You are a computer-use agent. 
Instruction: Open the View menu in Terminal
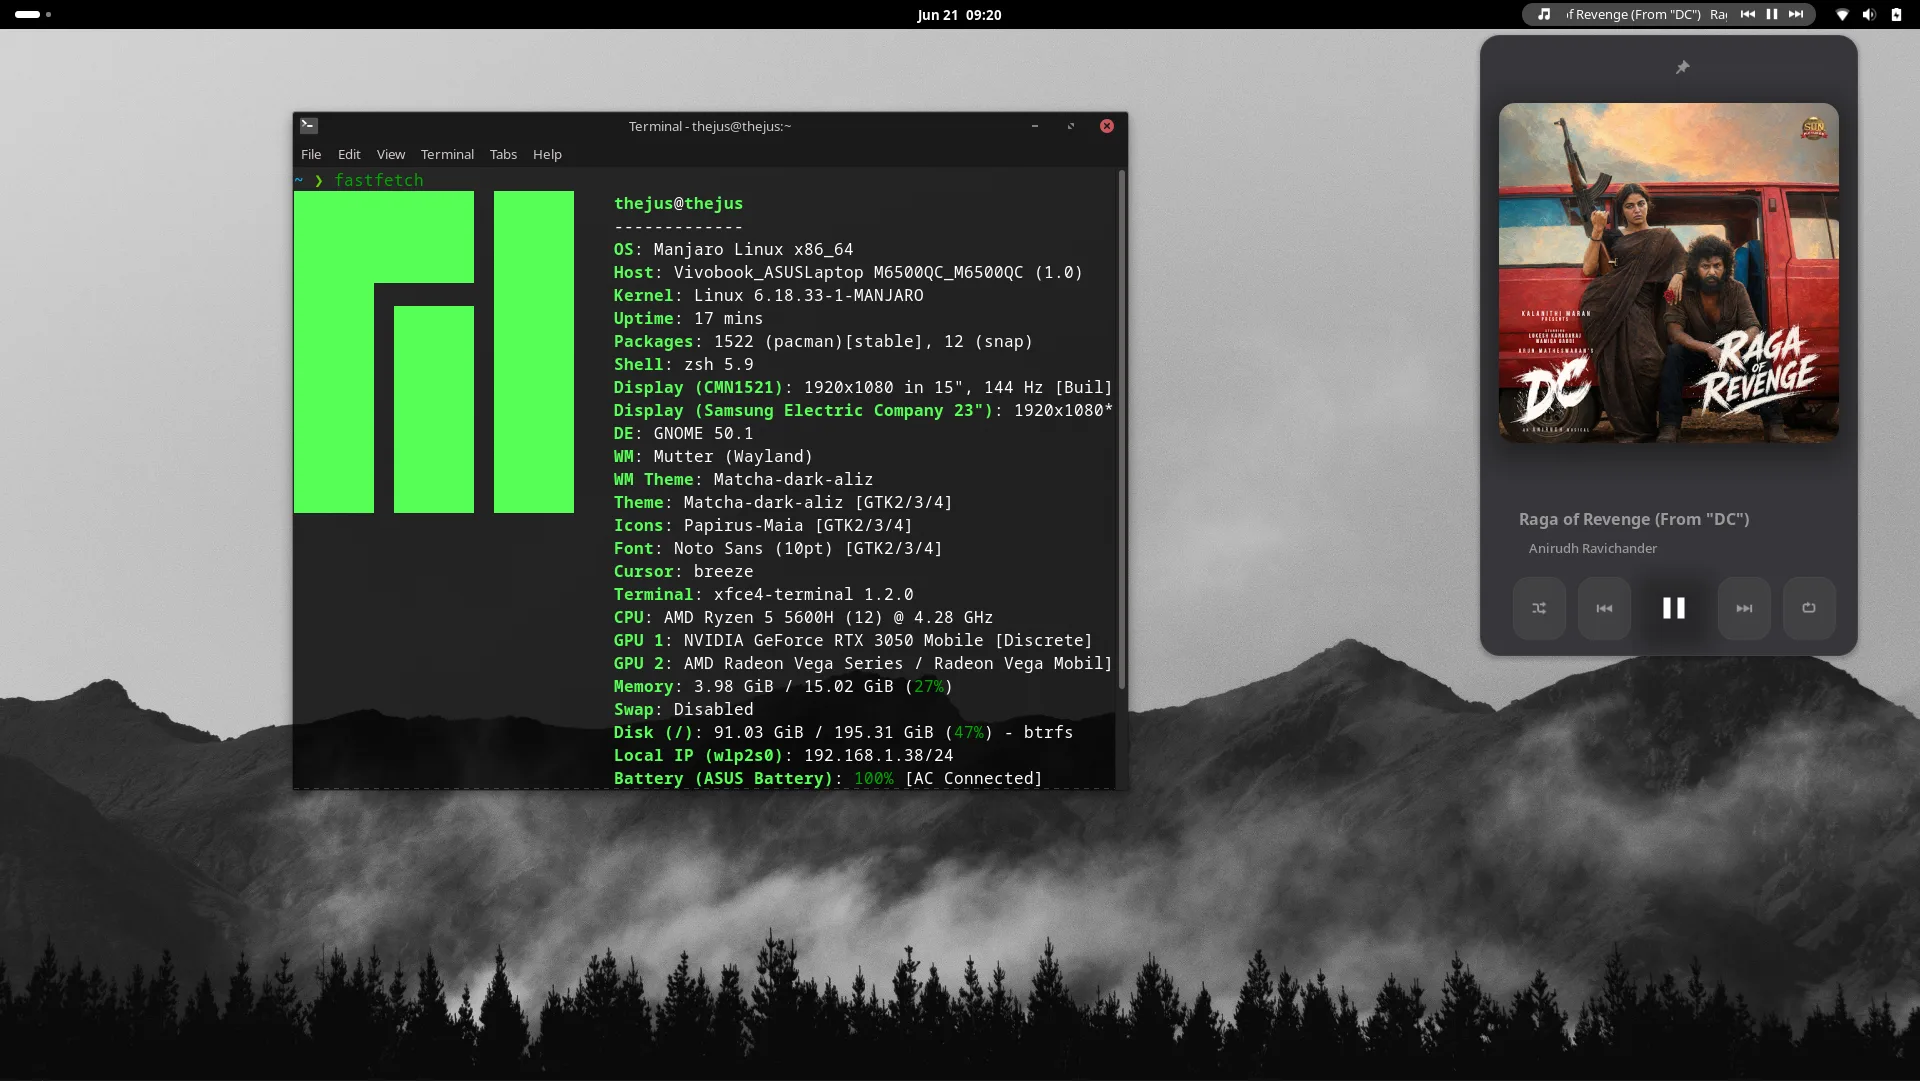pyautogui.click(x=391, y=154)
